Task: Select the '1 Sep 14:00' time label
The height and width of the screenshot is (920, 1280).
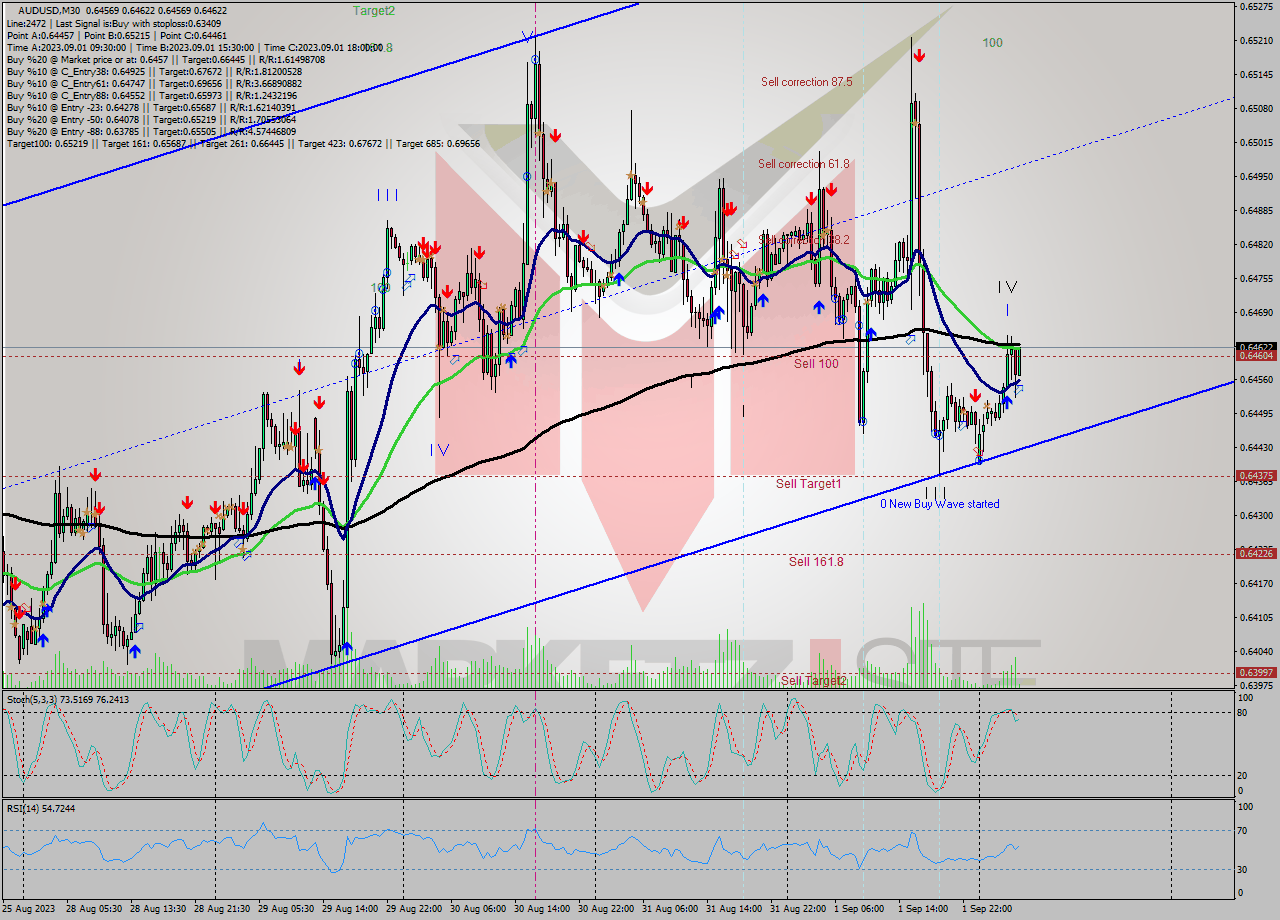Action: 923,909
